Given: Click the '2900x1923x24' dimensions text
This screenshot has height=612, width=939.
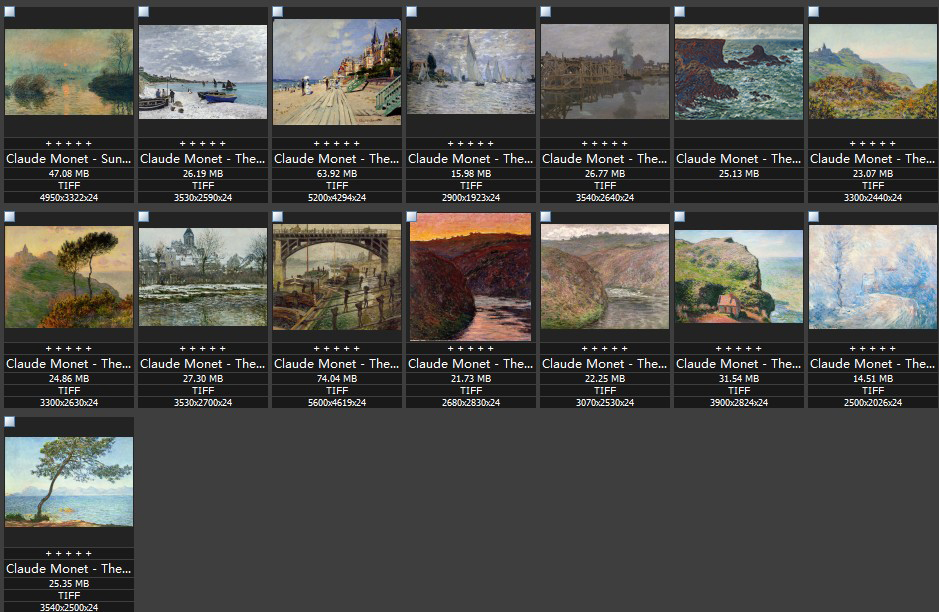Looking at the screenshot, I should pos(471,198).
